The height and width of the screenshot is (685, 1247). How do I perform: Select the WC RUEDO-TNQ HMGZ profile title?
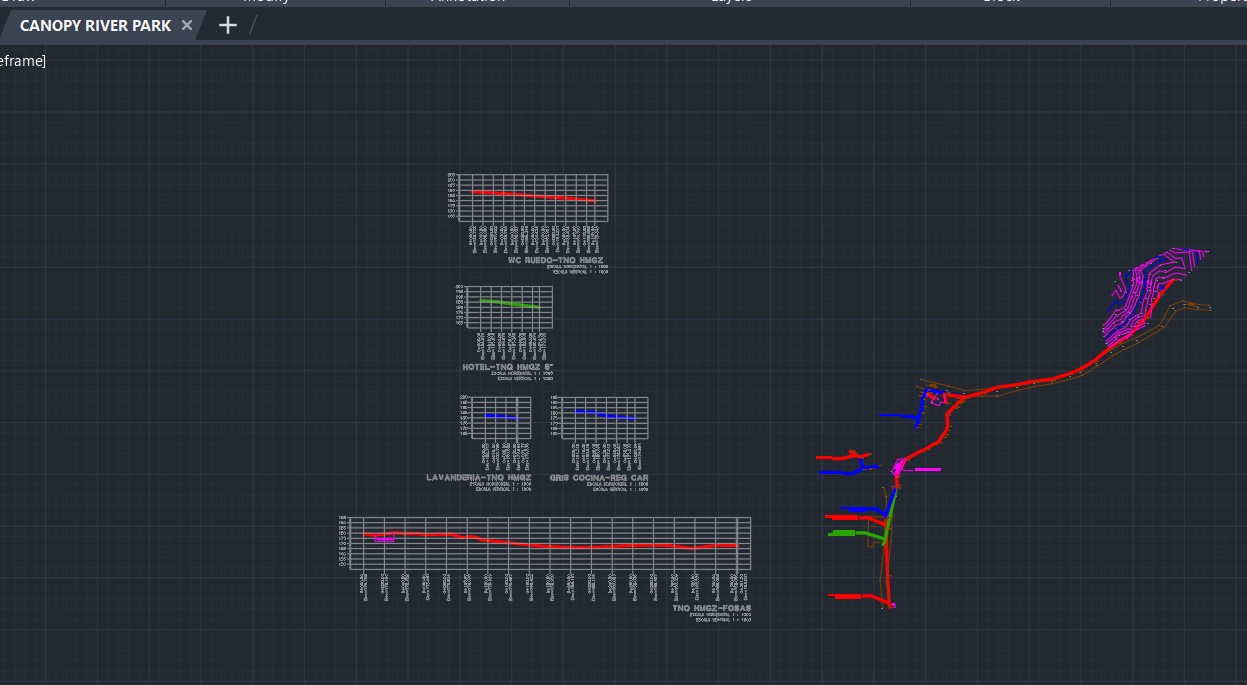[x=555, y=260]
